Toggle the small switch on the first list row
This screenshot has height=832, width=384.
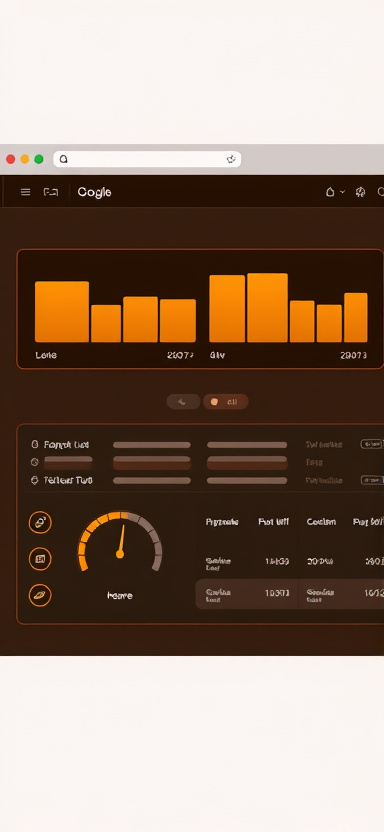(371, 444)
